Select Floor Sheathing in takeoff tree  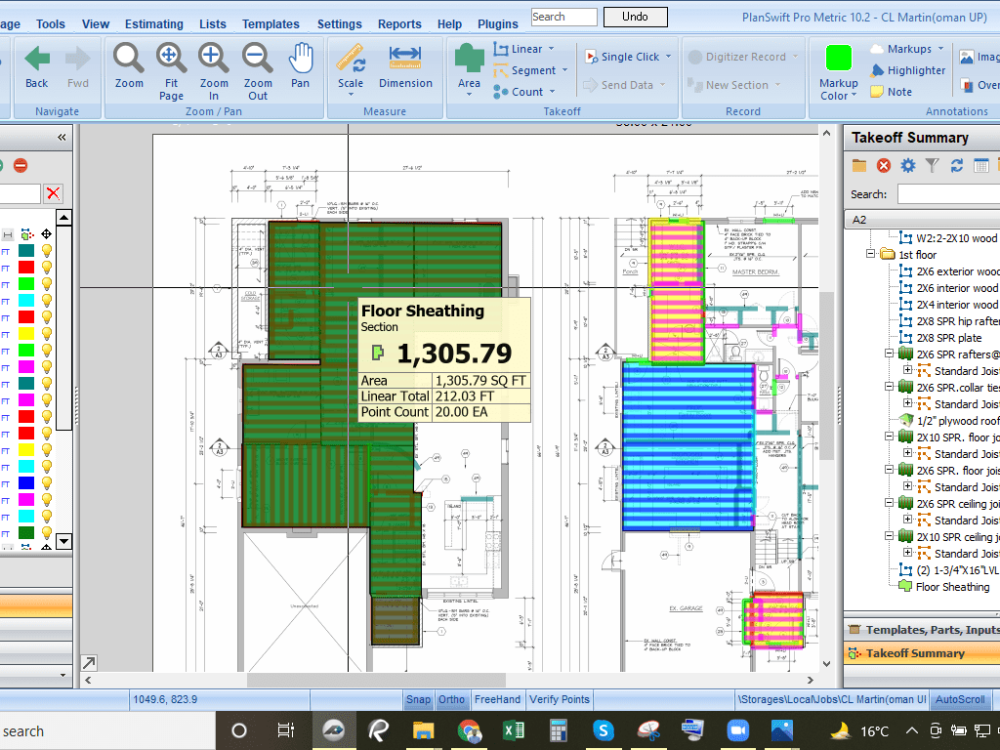pos(952,587)
